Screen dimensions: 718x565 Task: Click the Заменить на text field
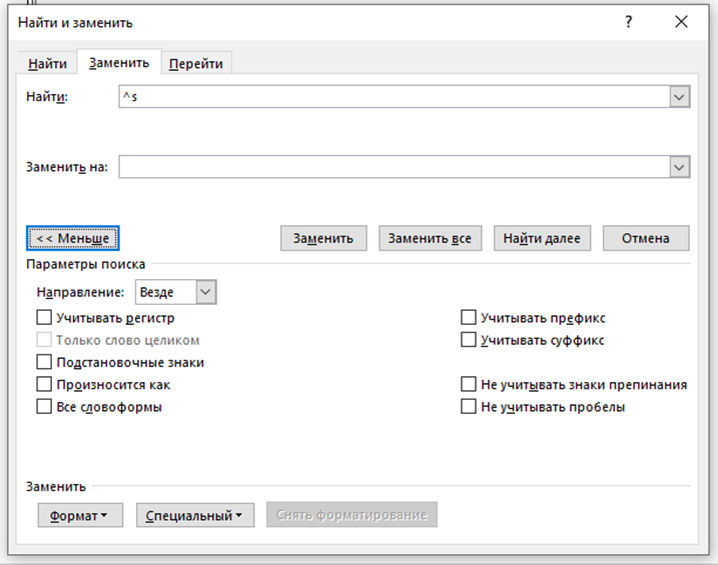click(x=394, y=167)
